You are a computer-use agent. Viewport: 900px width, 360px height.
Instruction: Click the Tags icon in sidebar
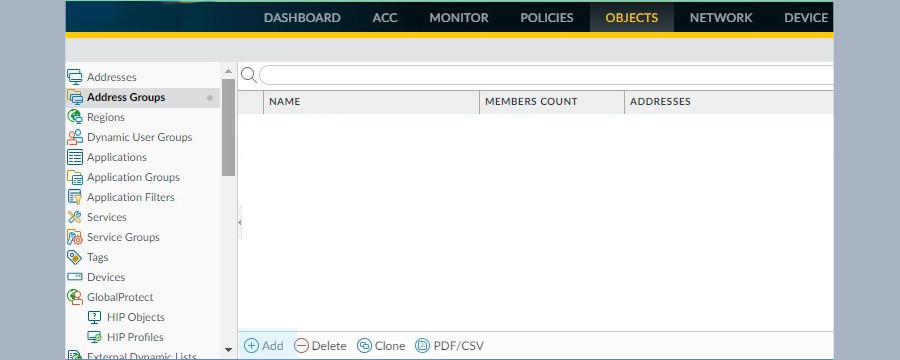pos(75,257)
